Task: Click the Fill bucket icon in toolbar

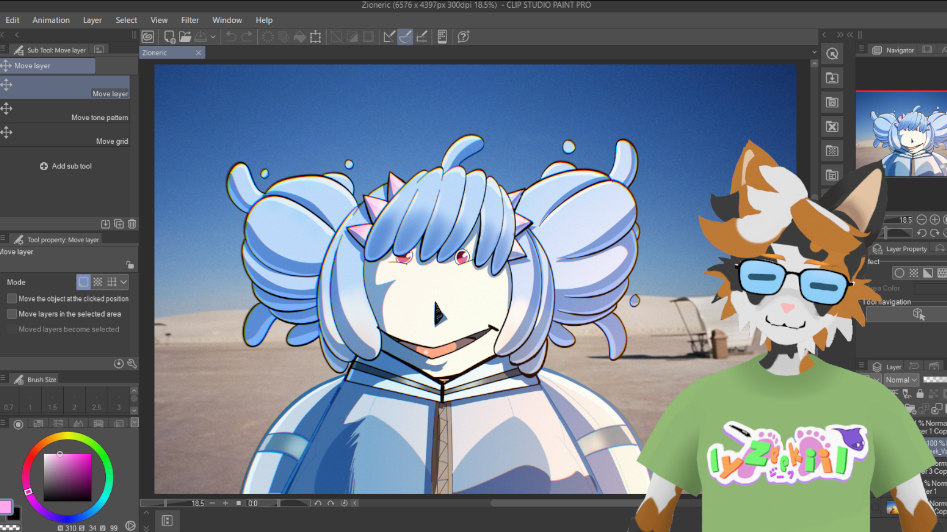Action: click(x=299, y=37)
